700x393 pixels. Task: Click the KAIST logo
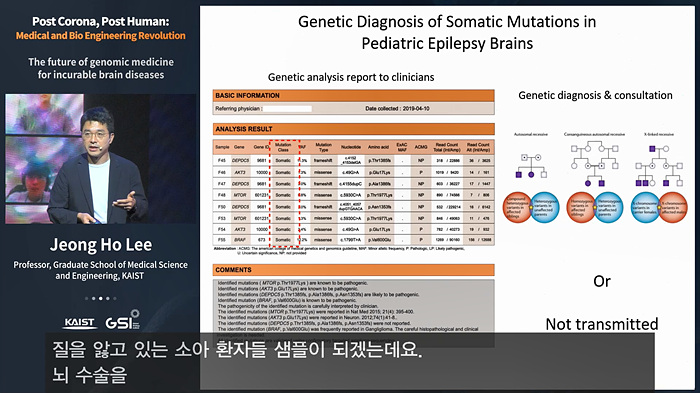tap(79, 323)
